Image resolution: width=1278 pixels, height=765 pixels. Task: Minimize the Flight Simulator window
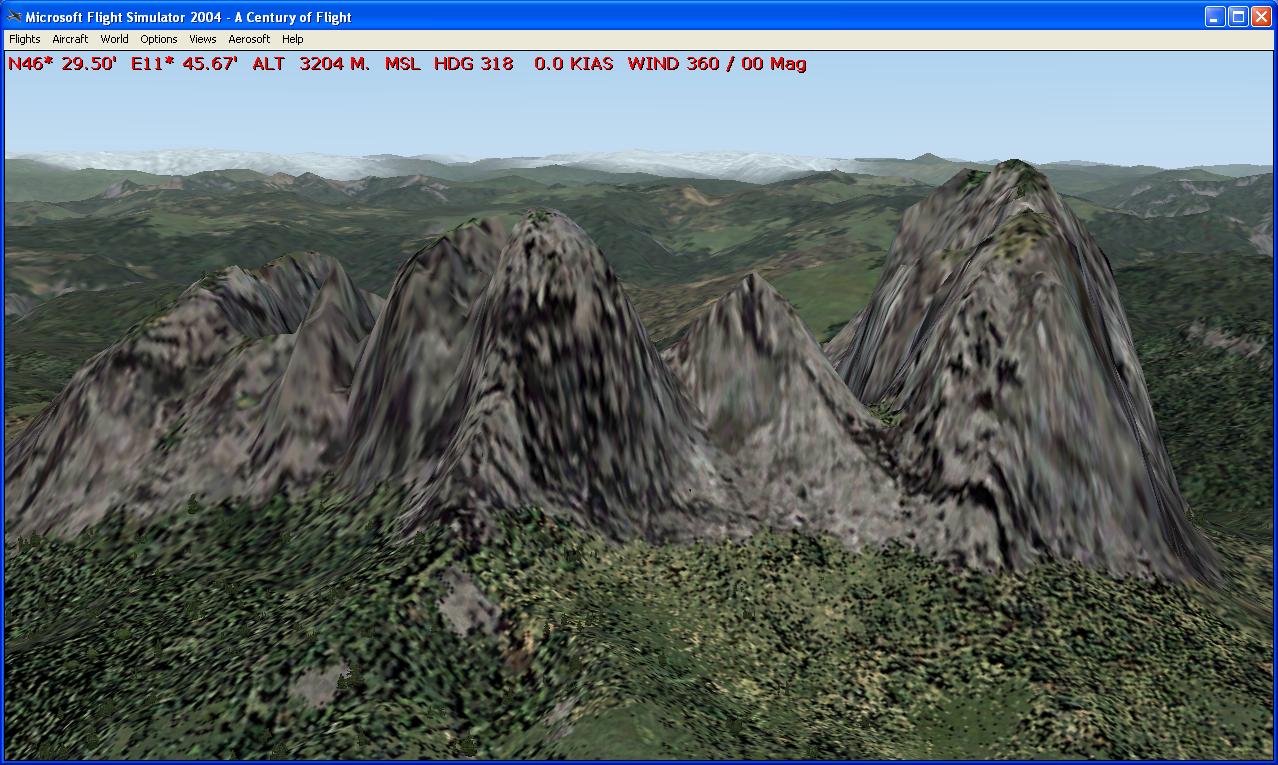1214,17
